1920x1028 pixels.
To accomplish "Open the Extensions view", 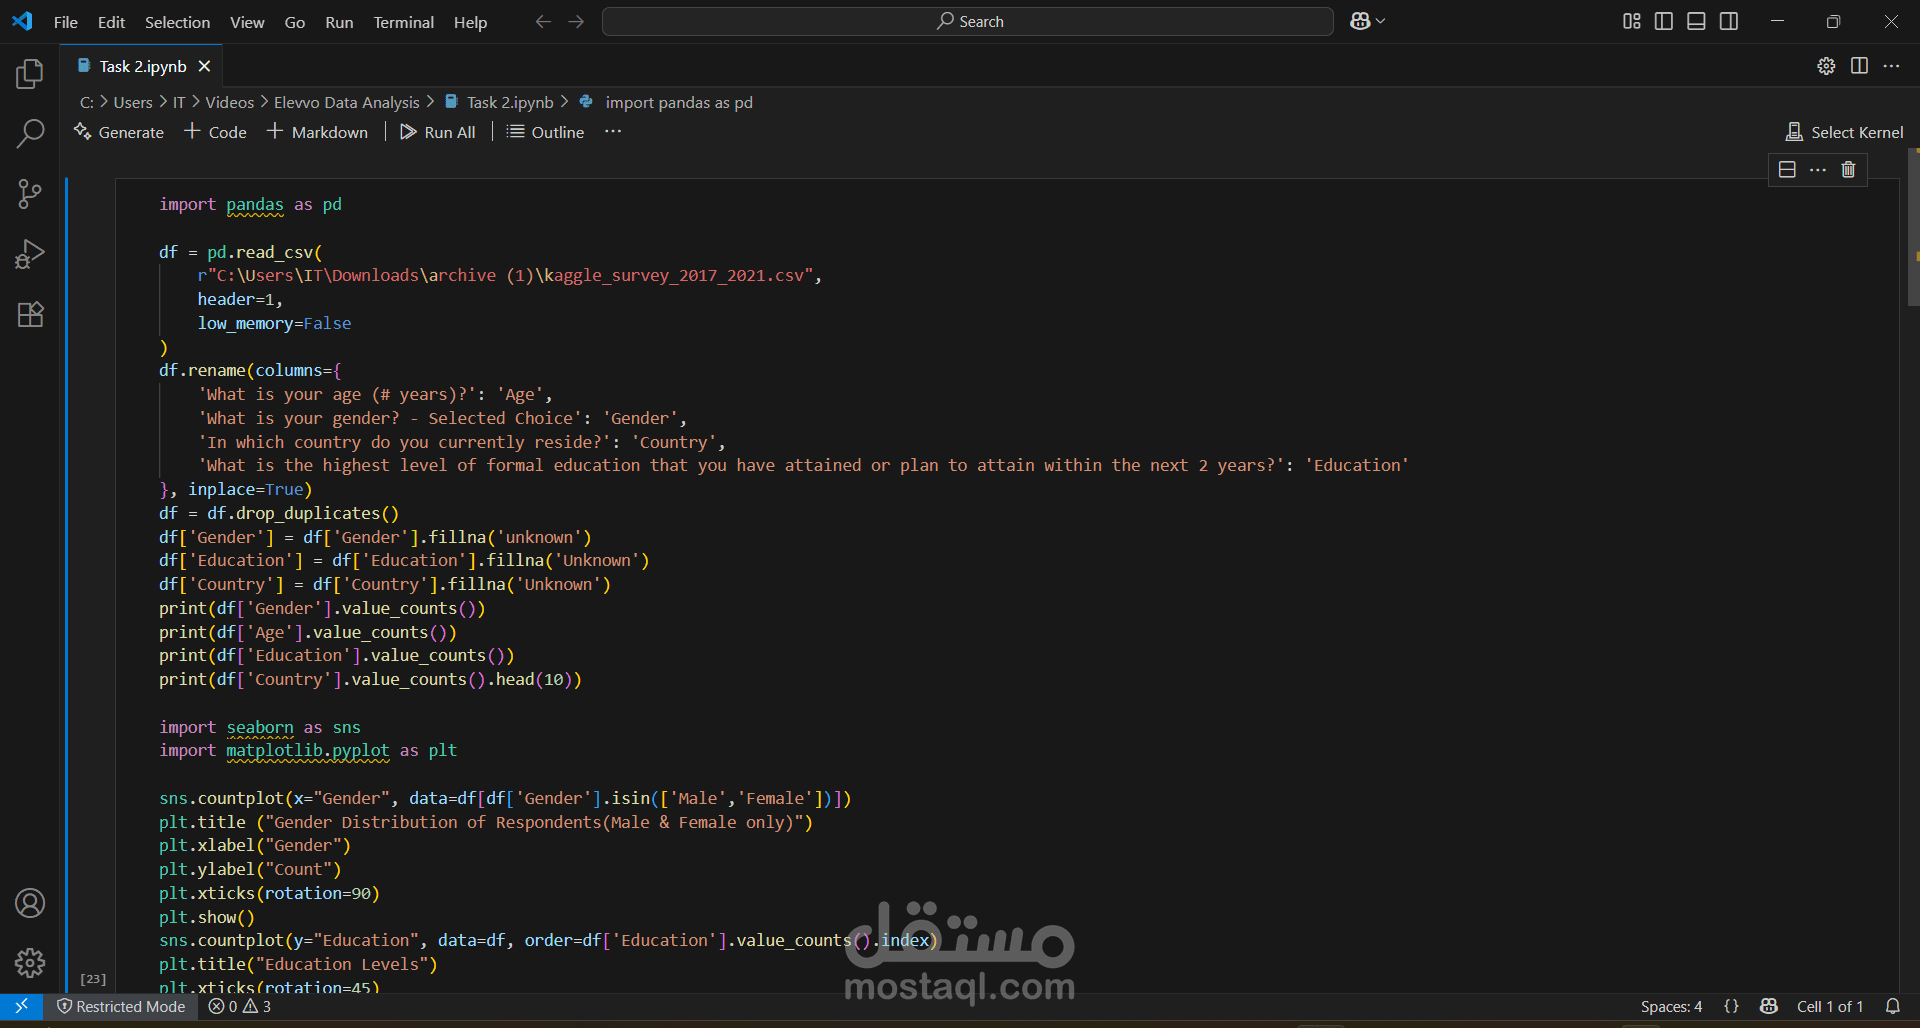I will click(x=30, y=314).
